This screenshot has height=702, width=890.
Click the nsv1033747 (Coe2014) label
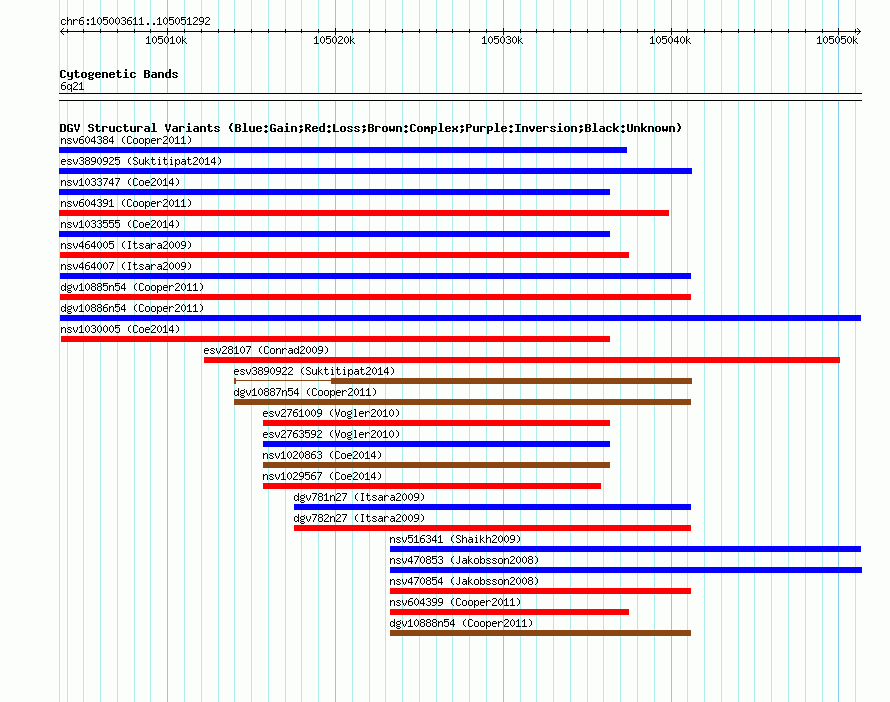pos(120,182)
